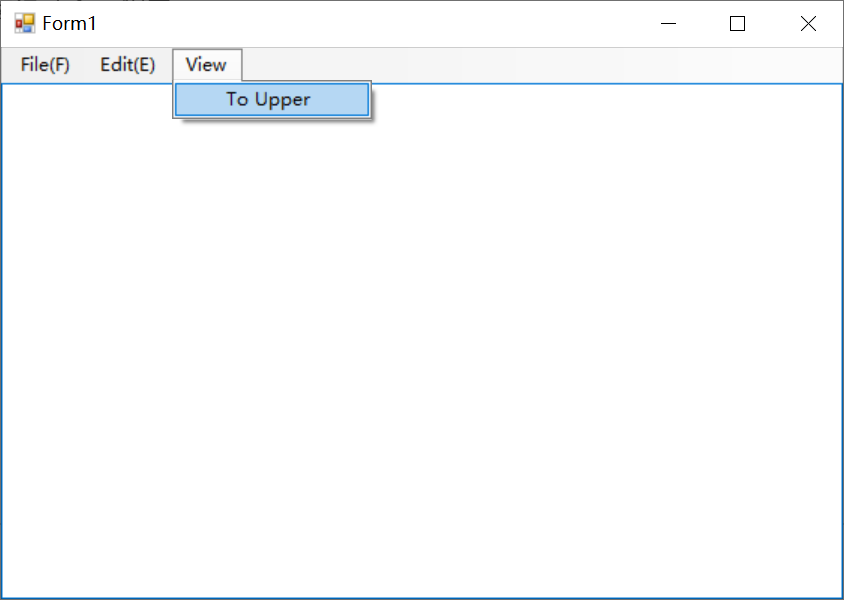Minimize the Form1 window
Viewport: 844px width, 600px height.
(x=668, y=23)
